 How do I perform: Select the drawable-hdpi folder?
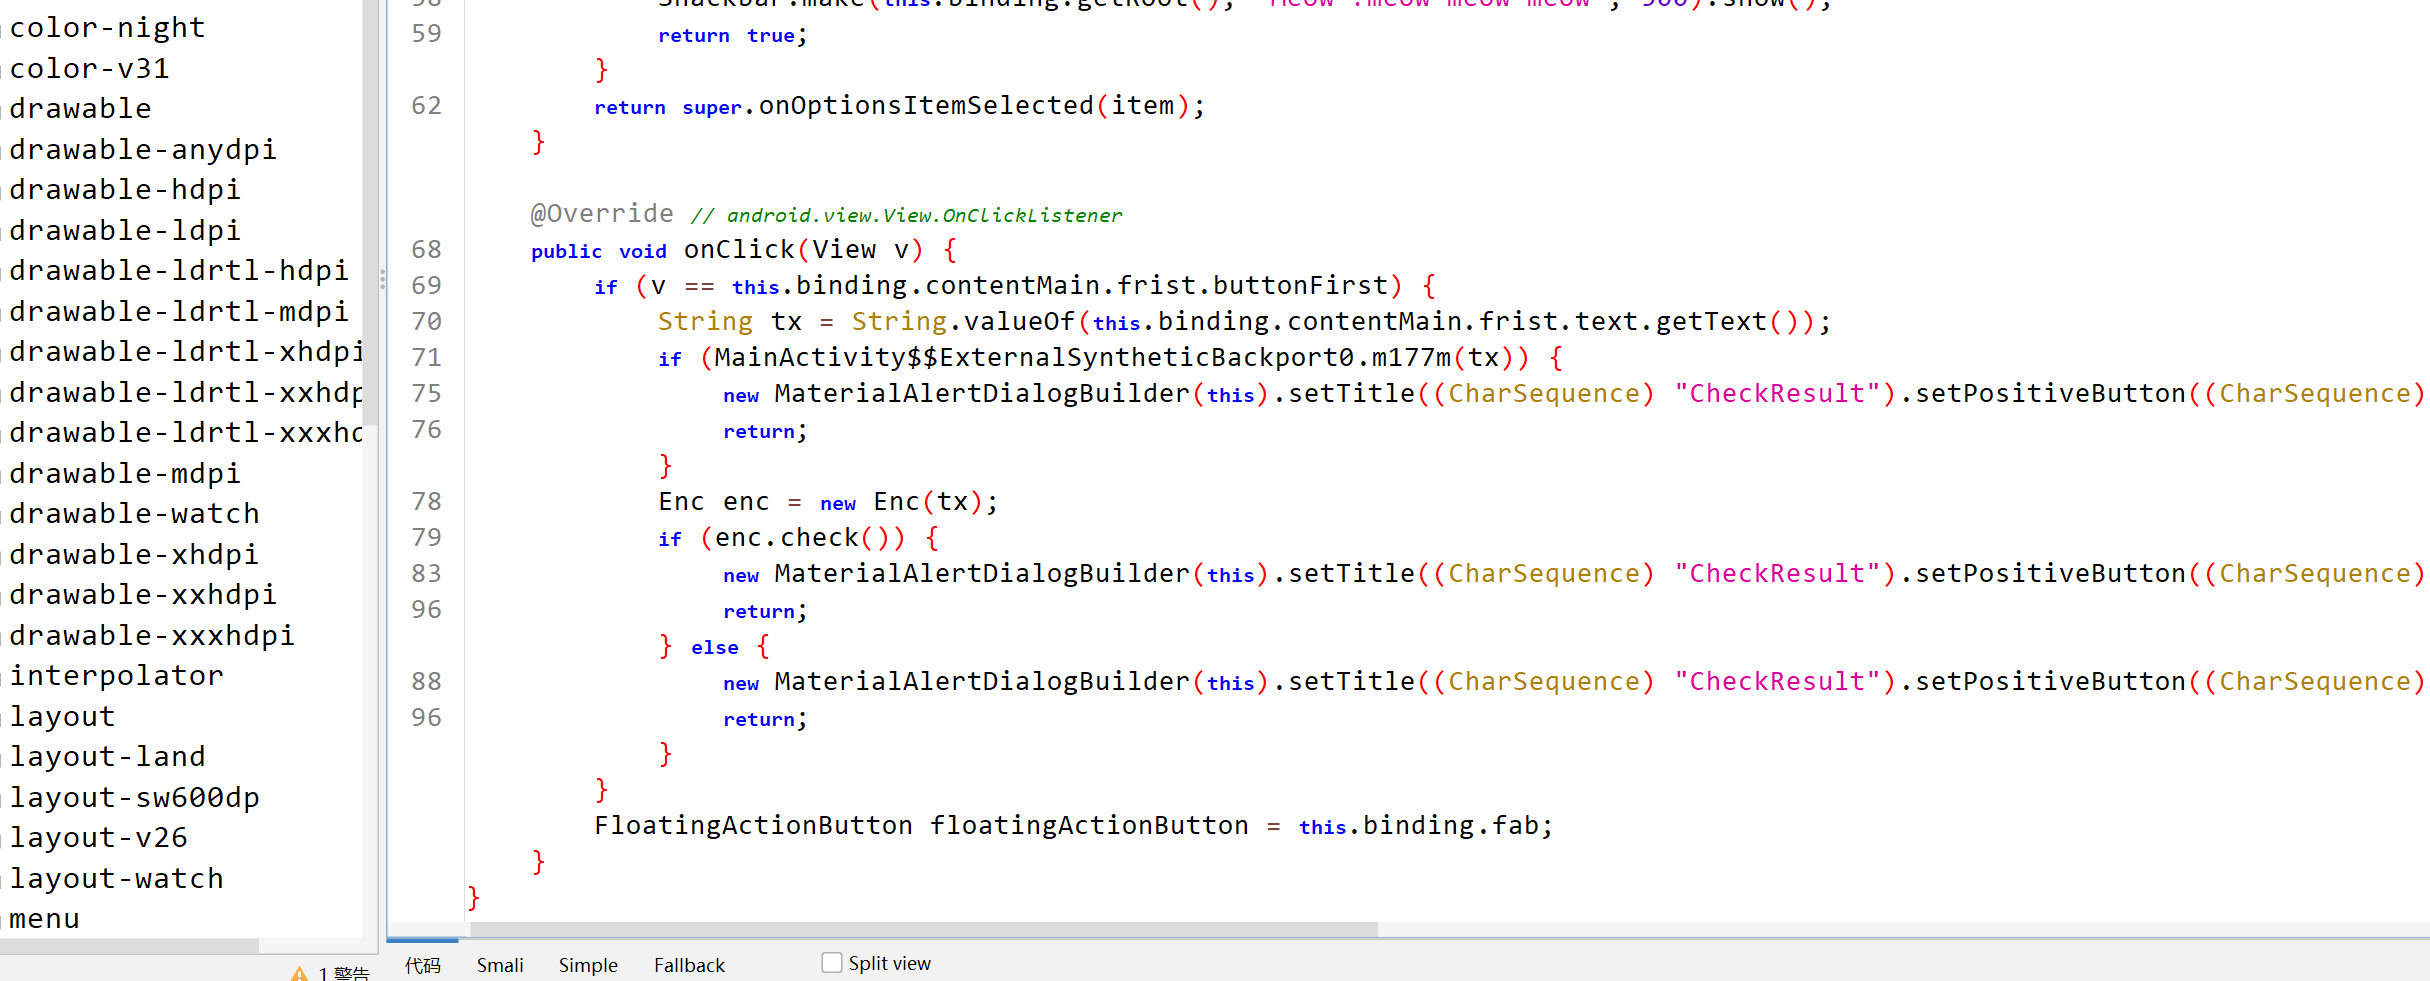coord(125,189)
